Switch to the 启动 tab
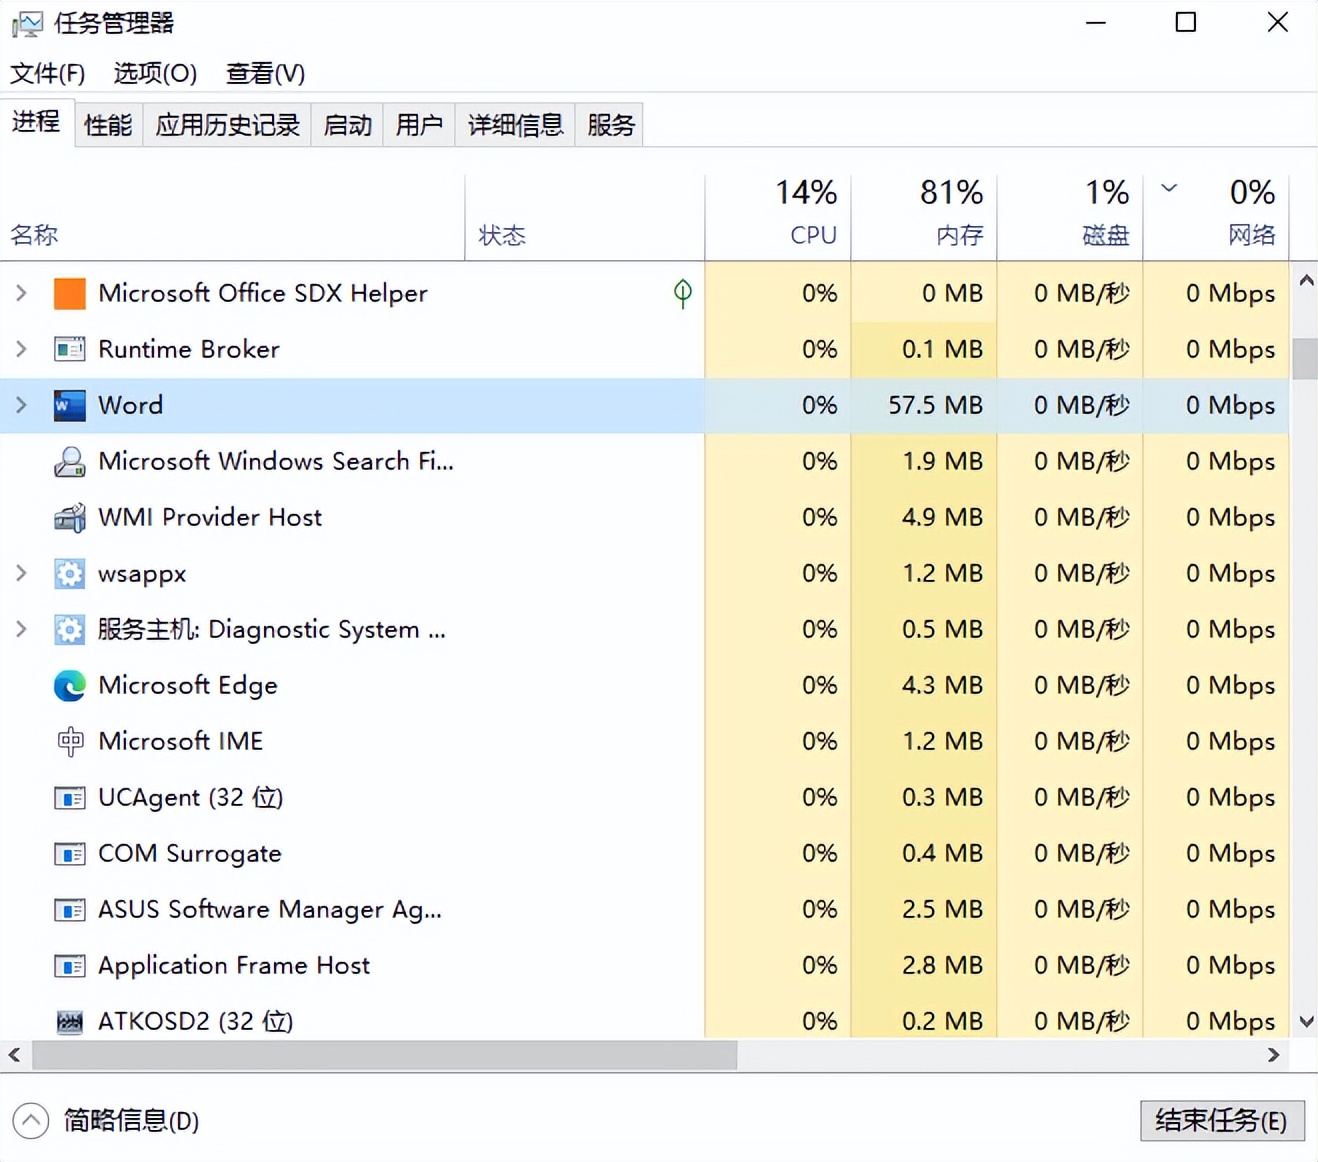Screen dimensions: 1318x1162 point(347,125)
